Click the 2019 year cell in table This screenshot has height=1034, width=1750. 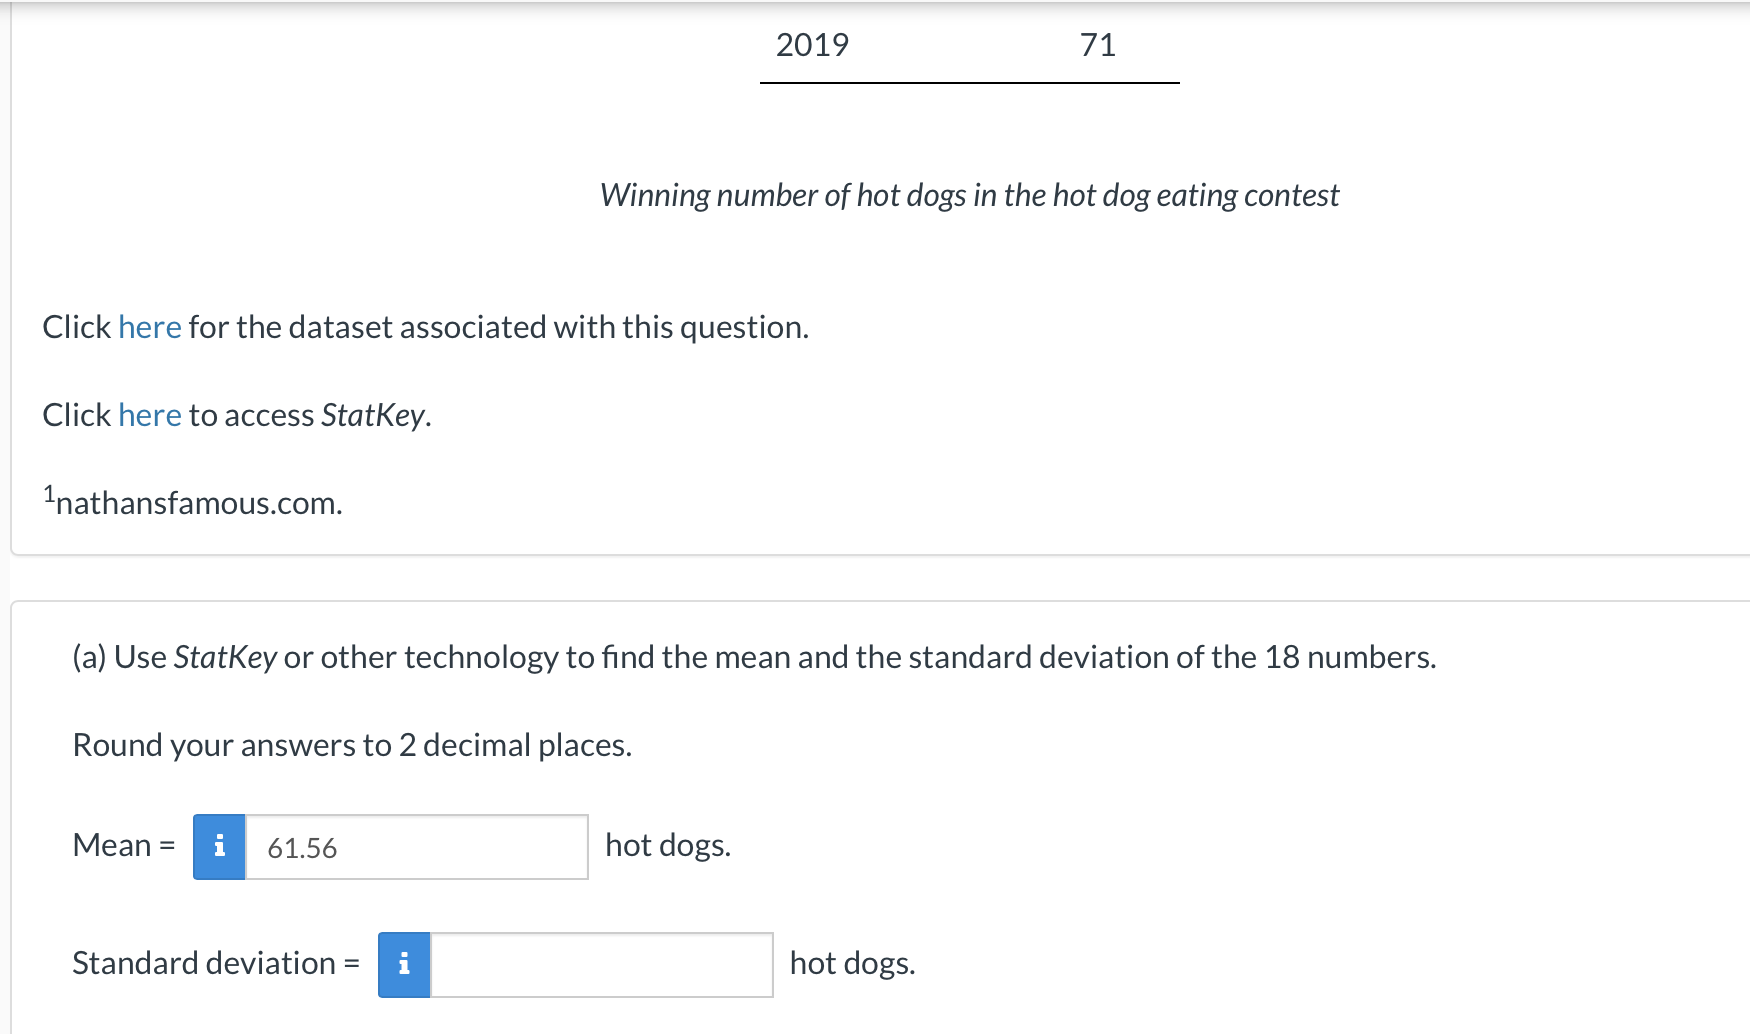(812, 45)
